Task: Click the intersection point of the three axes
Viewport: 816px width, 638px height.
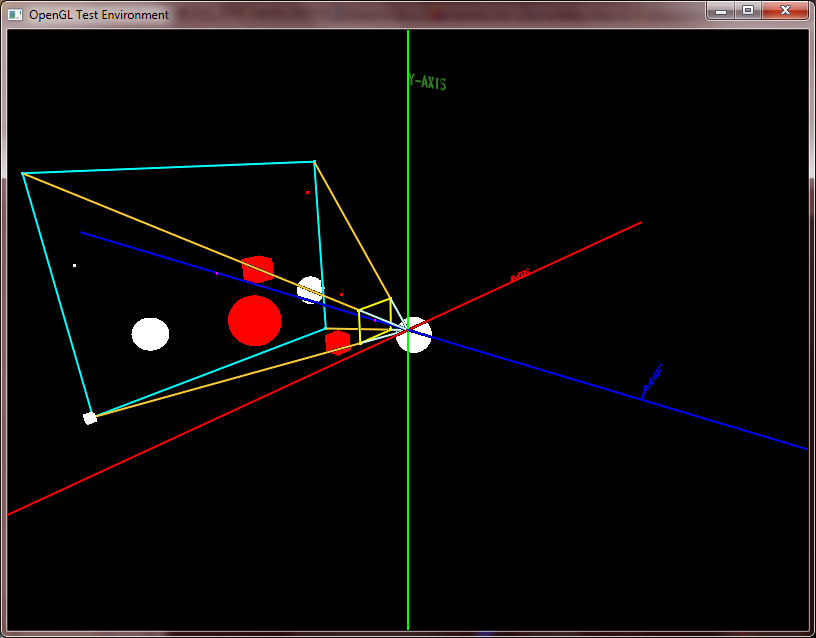Action: [x=409, y=330]
